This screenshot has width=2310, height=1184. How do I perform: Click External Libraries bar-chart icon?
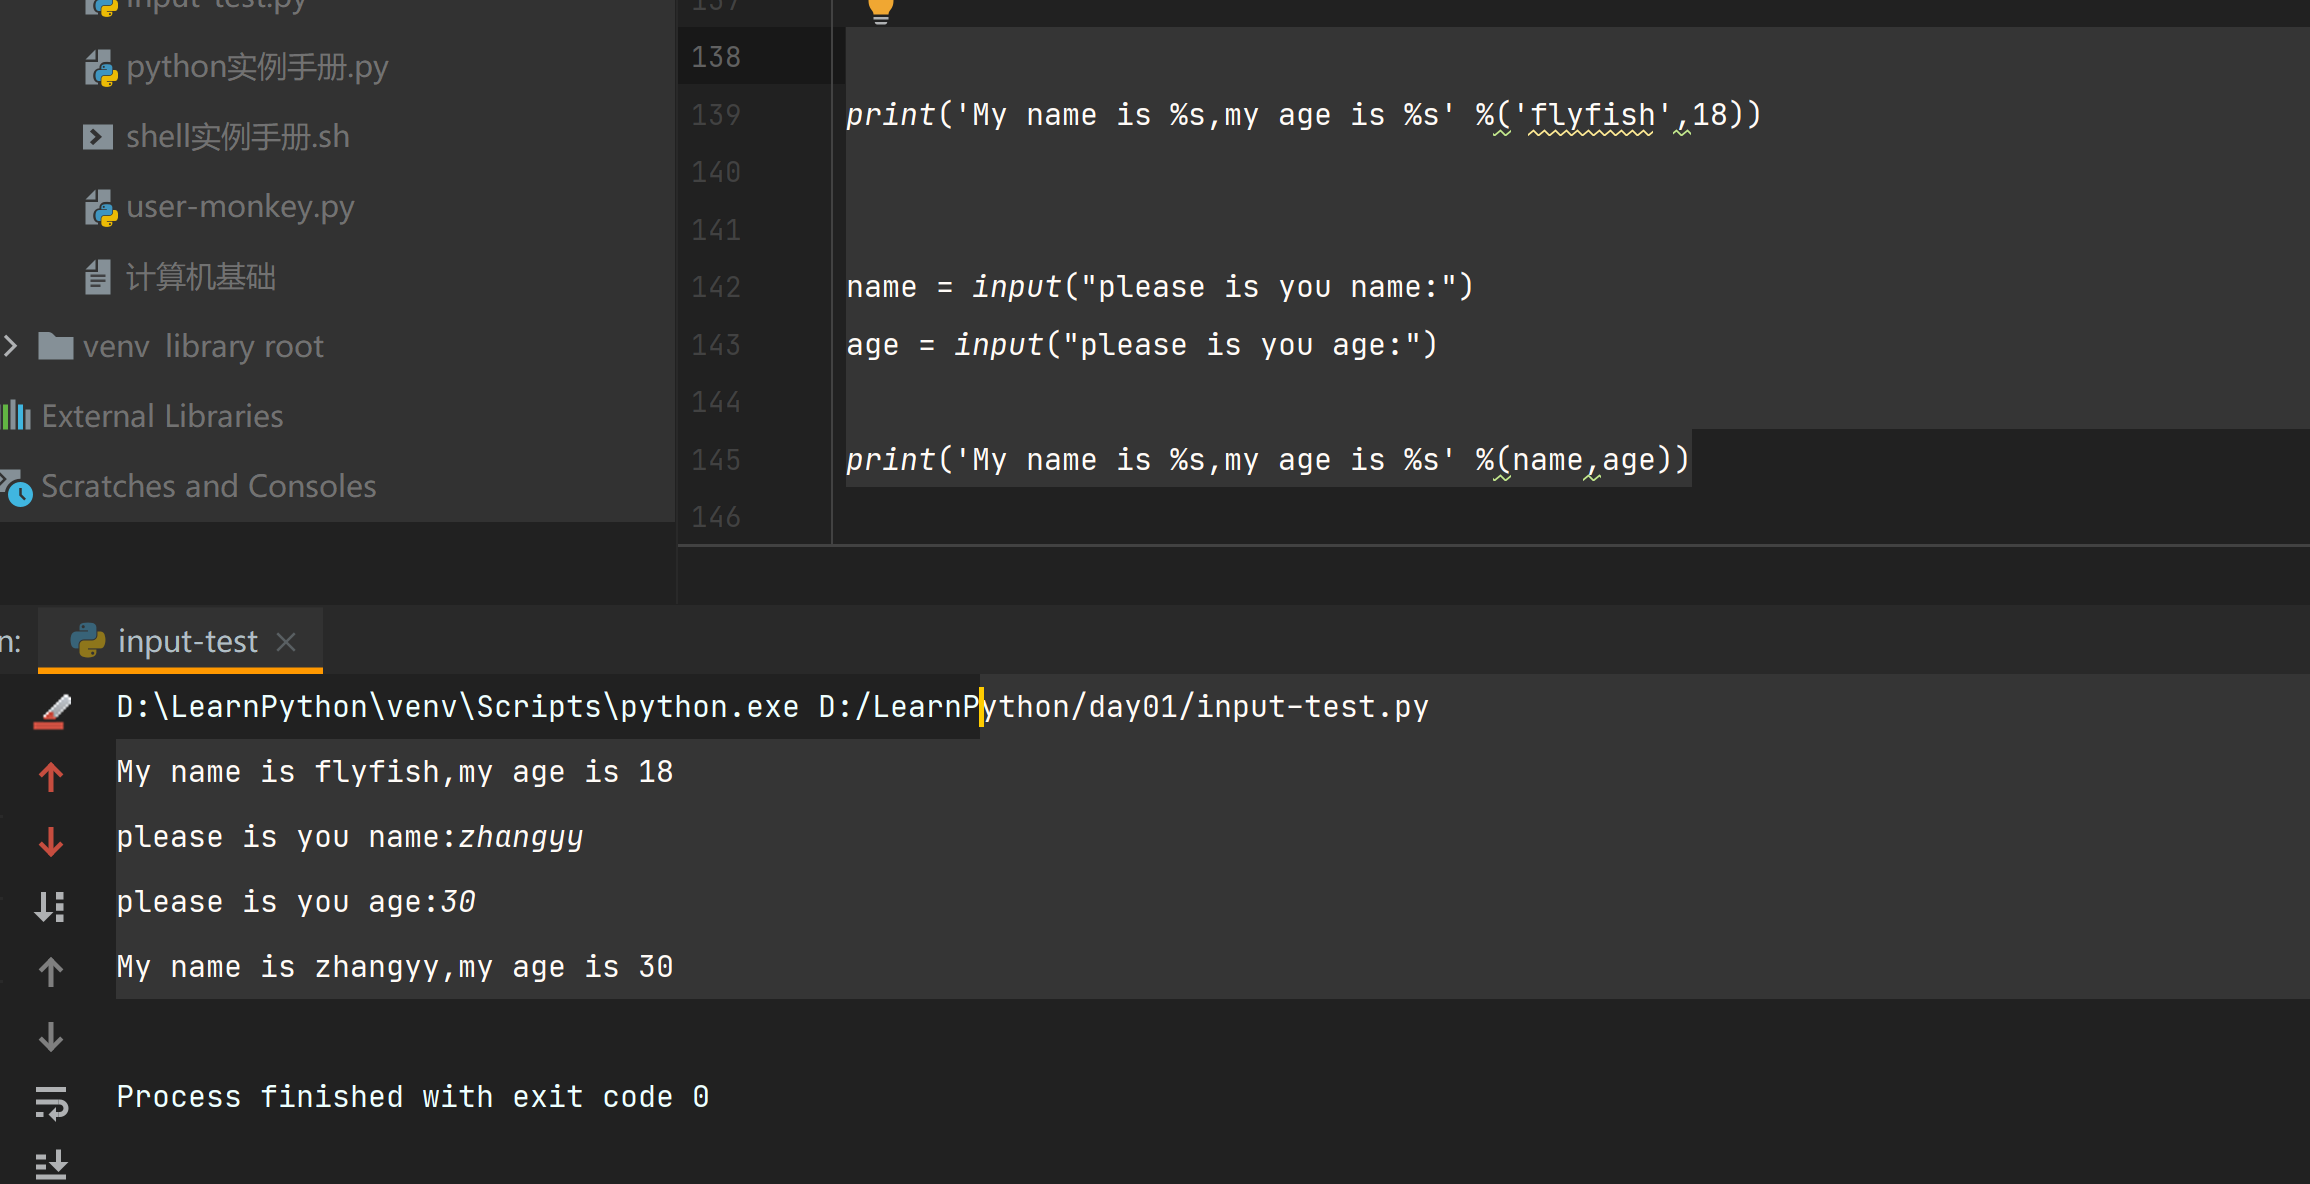tap(16, 416)
